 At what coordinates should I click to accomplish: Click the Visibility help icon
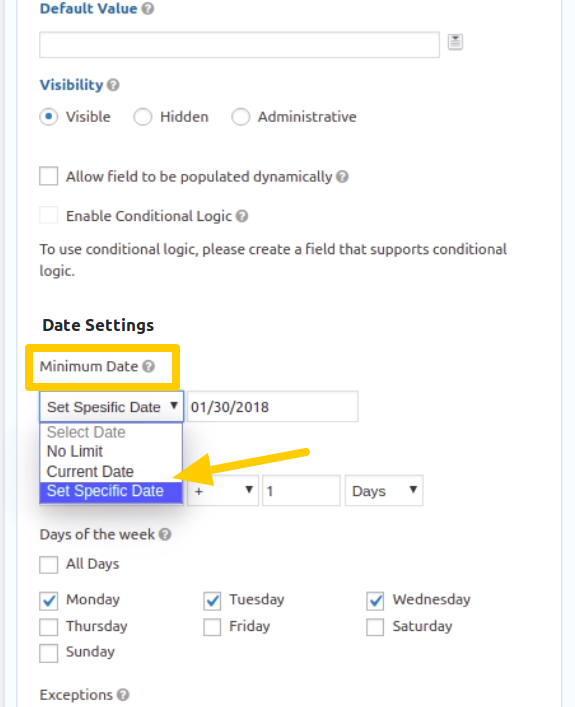pos(113,85)
